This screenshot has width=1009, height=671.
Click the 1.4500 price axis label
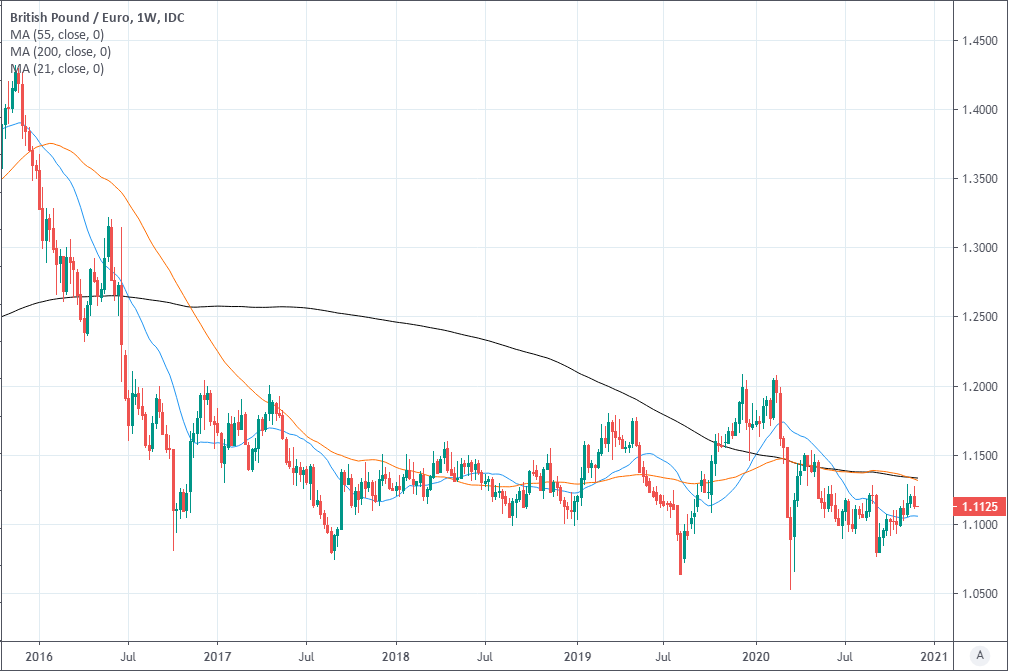click(x=980, y=42)
